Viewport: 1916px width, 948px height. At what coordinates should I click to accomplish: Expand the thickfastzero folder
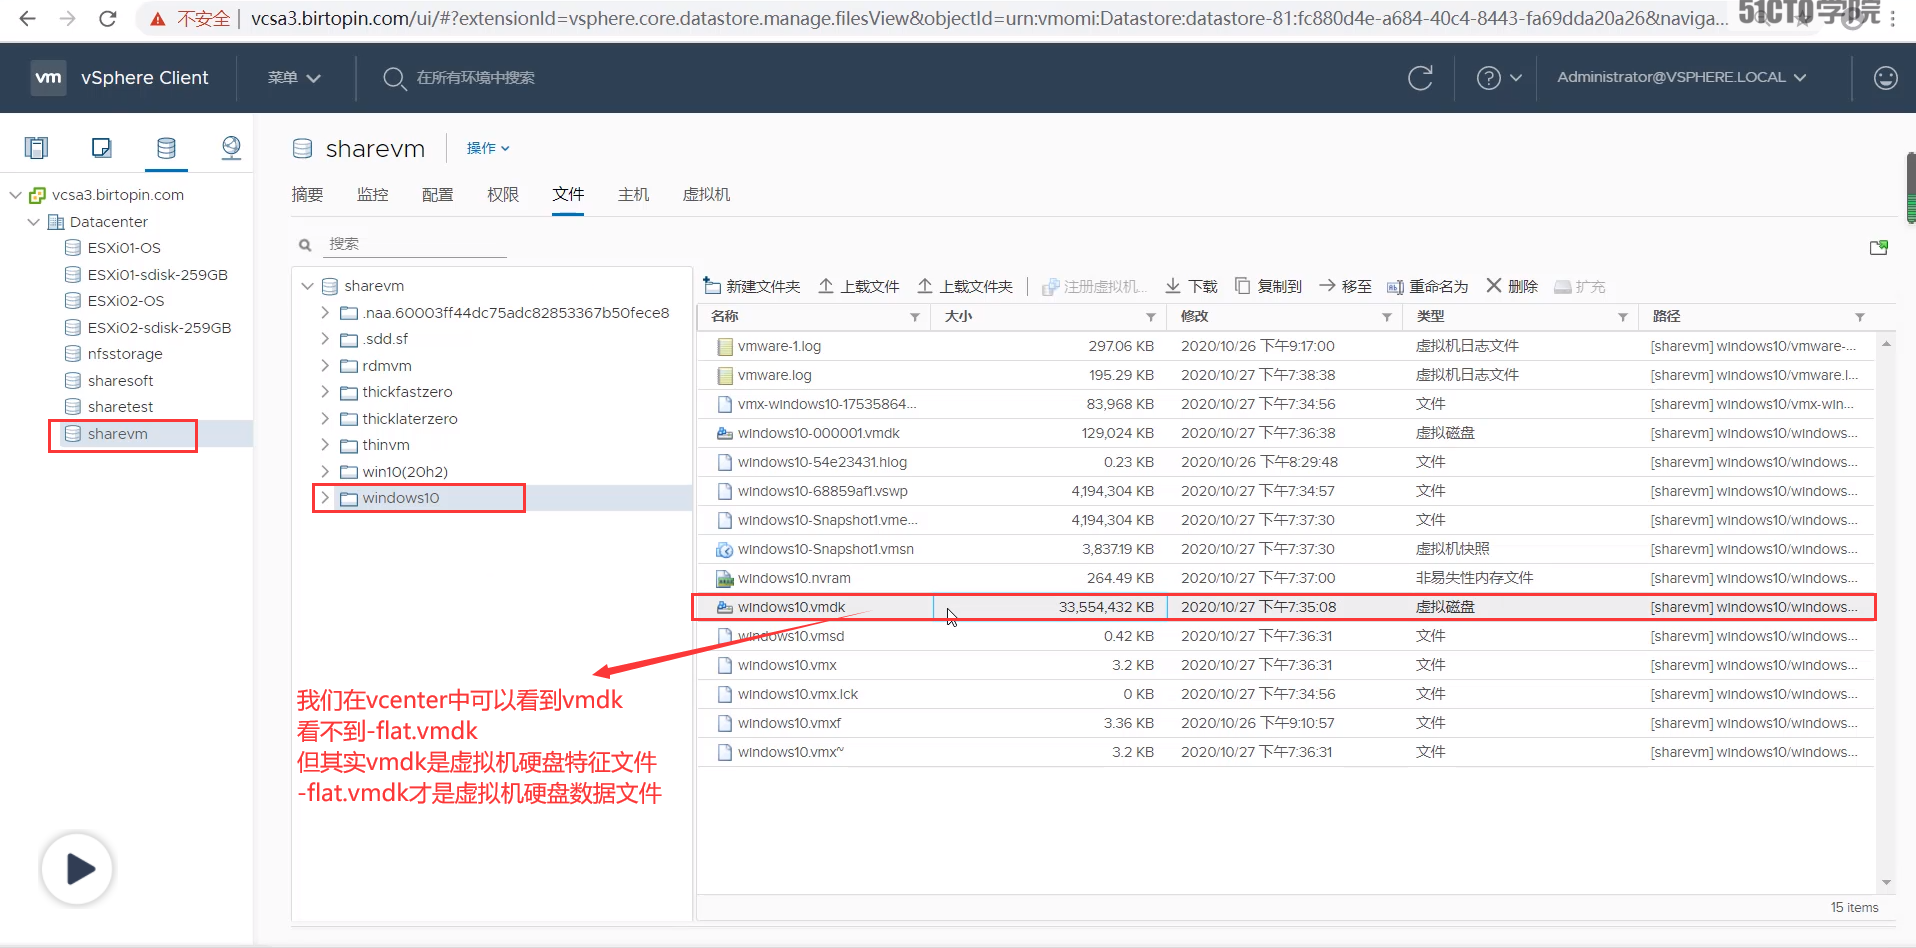pos(325,392)
